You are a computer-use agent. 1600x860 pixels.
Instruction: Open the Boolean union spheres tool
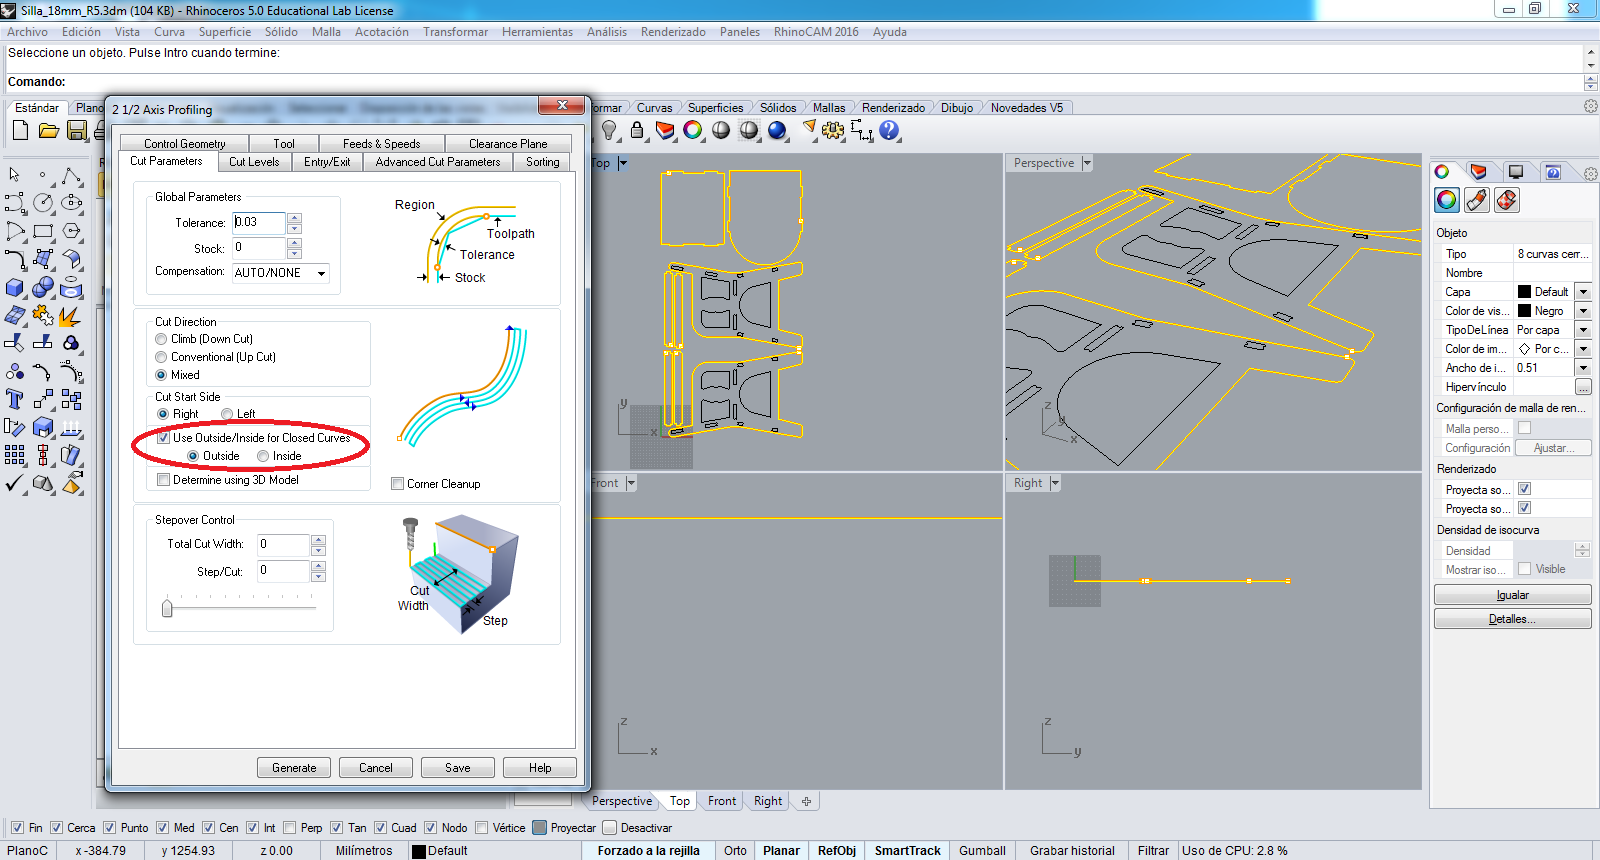pyautogui.click(x=43, y=288)
